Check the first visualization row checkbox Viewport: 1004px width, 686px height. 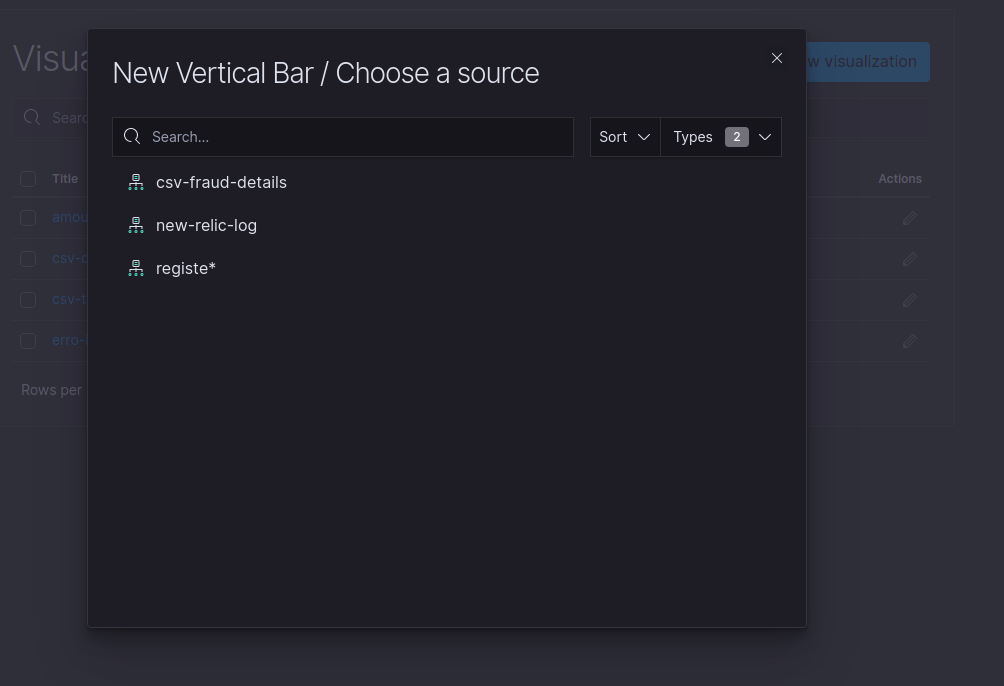pos(28,218)
